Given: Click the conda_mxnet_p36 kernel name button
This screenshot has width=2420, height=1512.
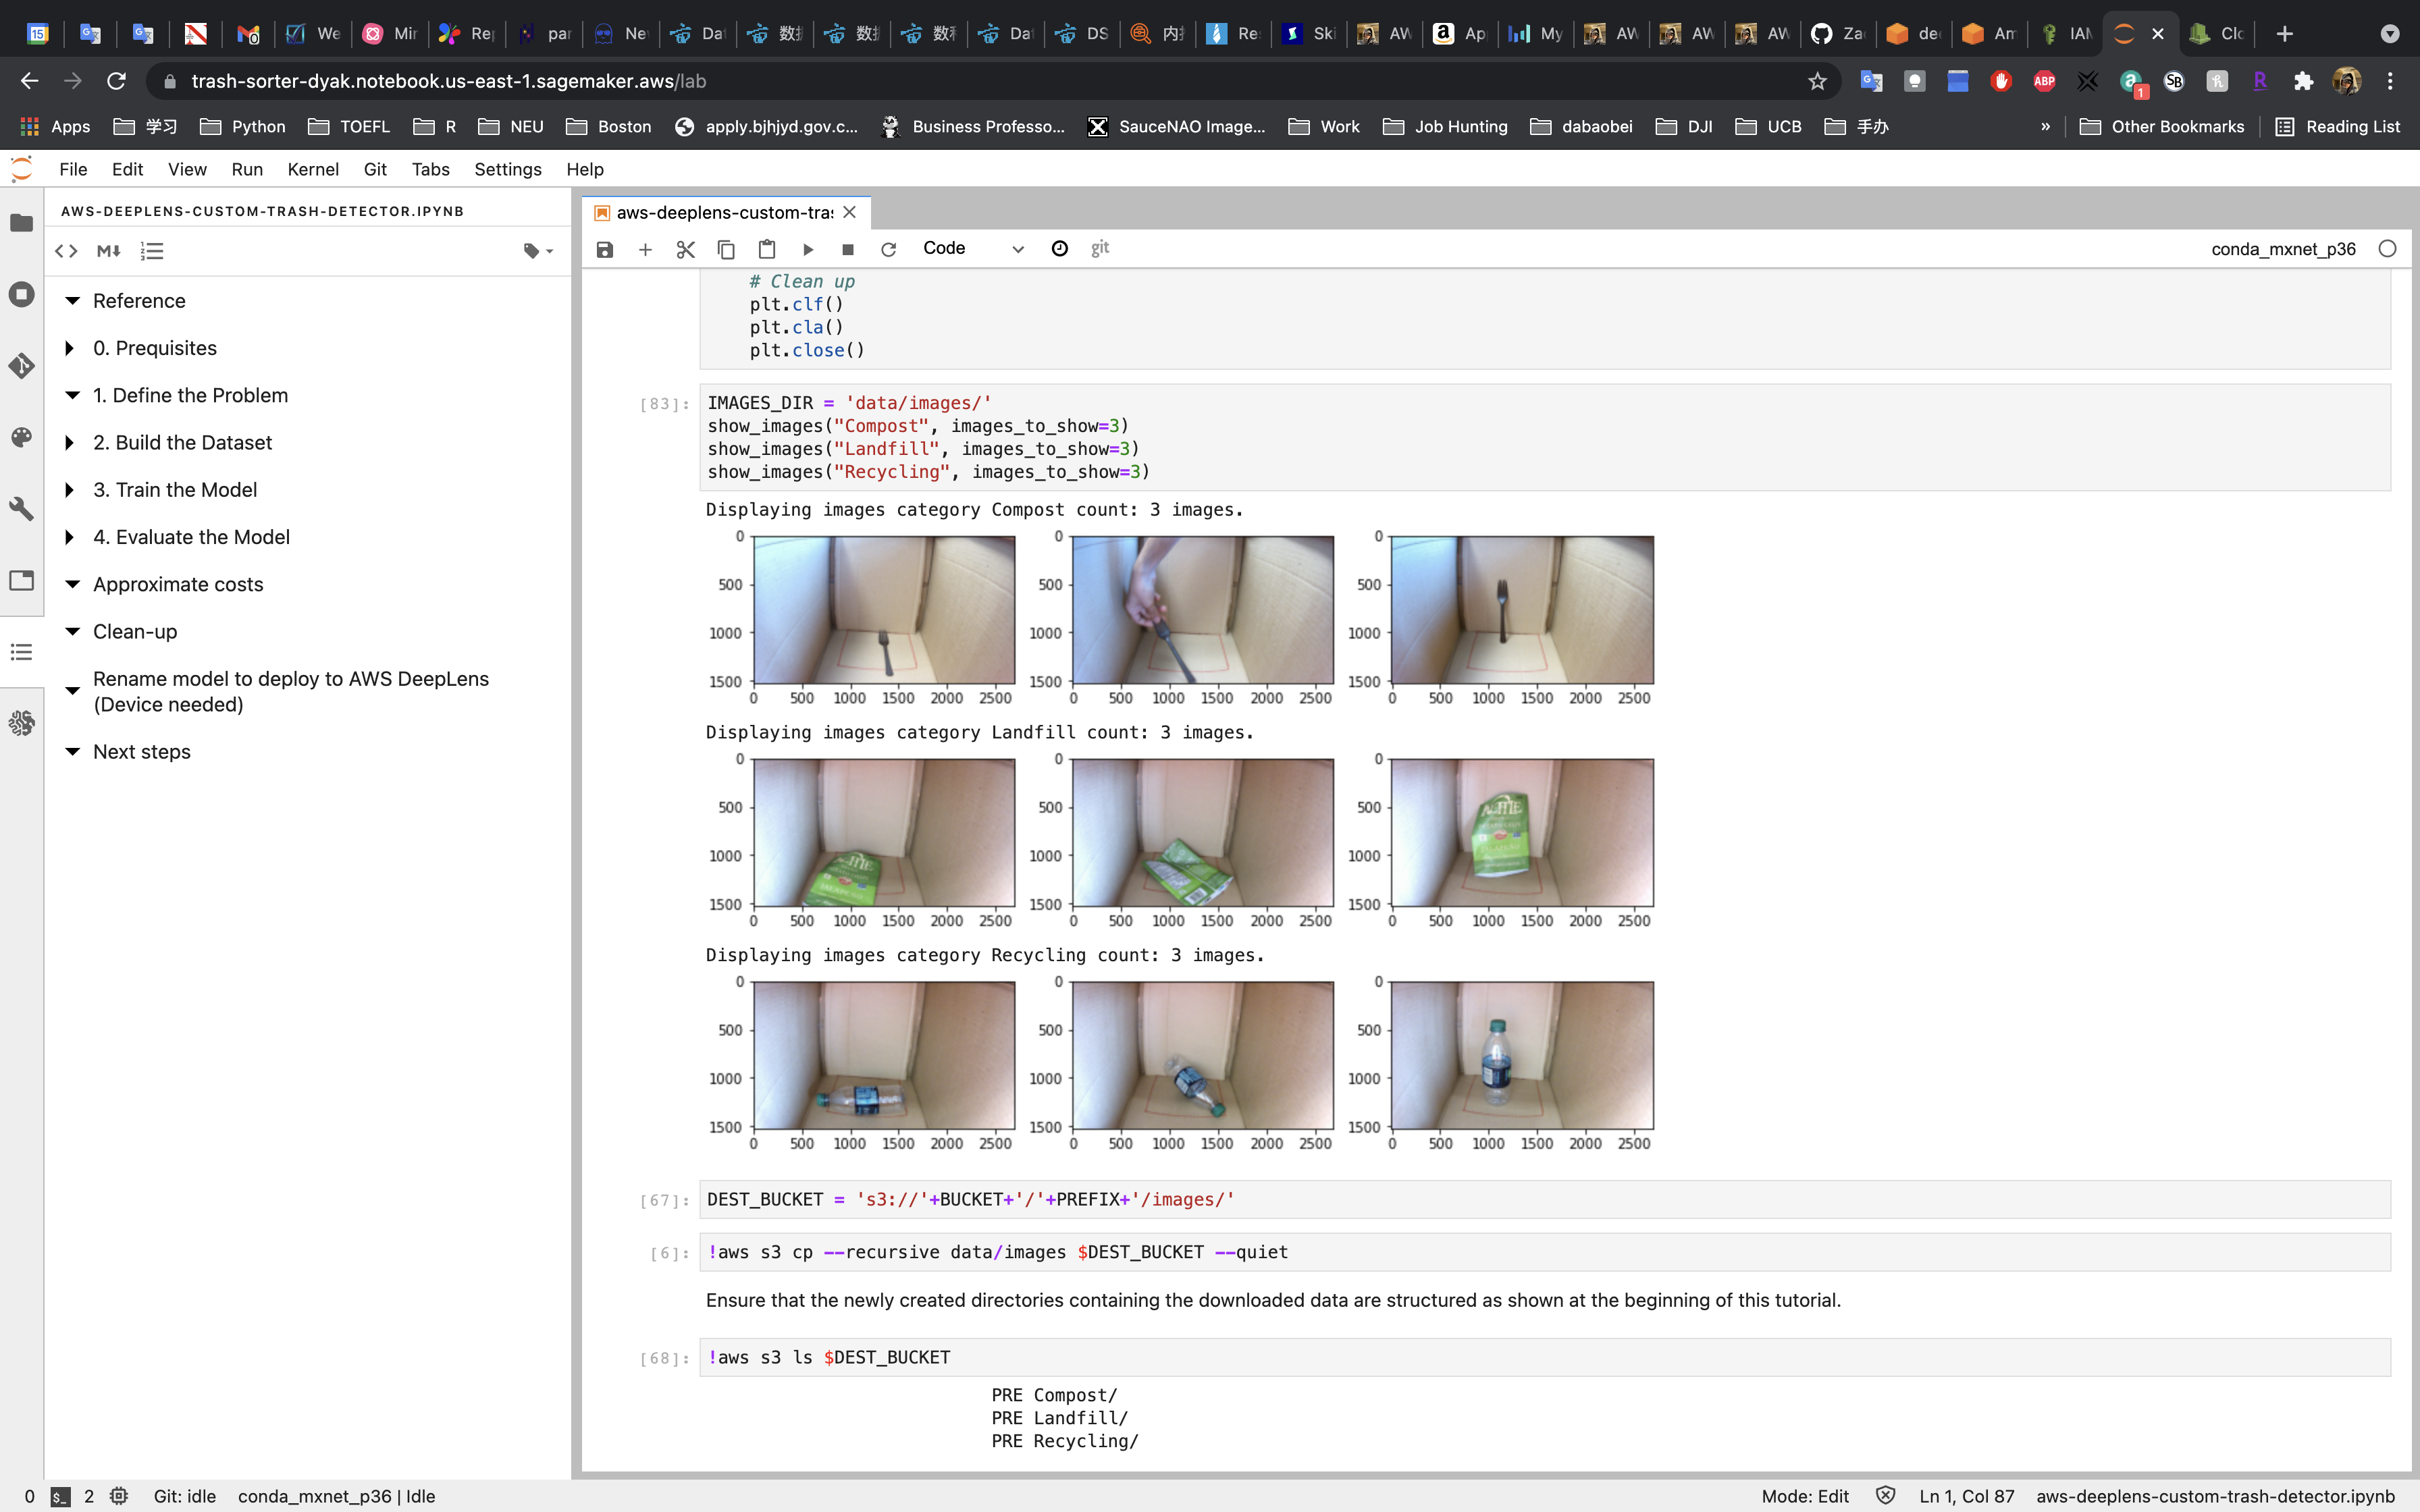Looking at the screenshot, I should [2283, 249].
